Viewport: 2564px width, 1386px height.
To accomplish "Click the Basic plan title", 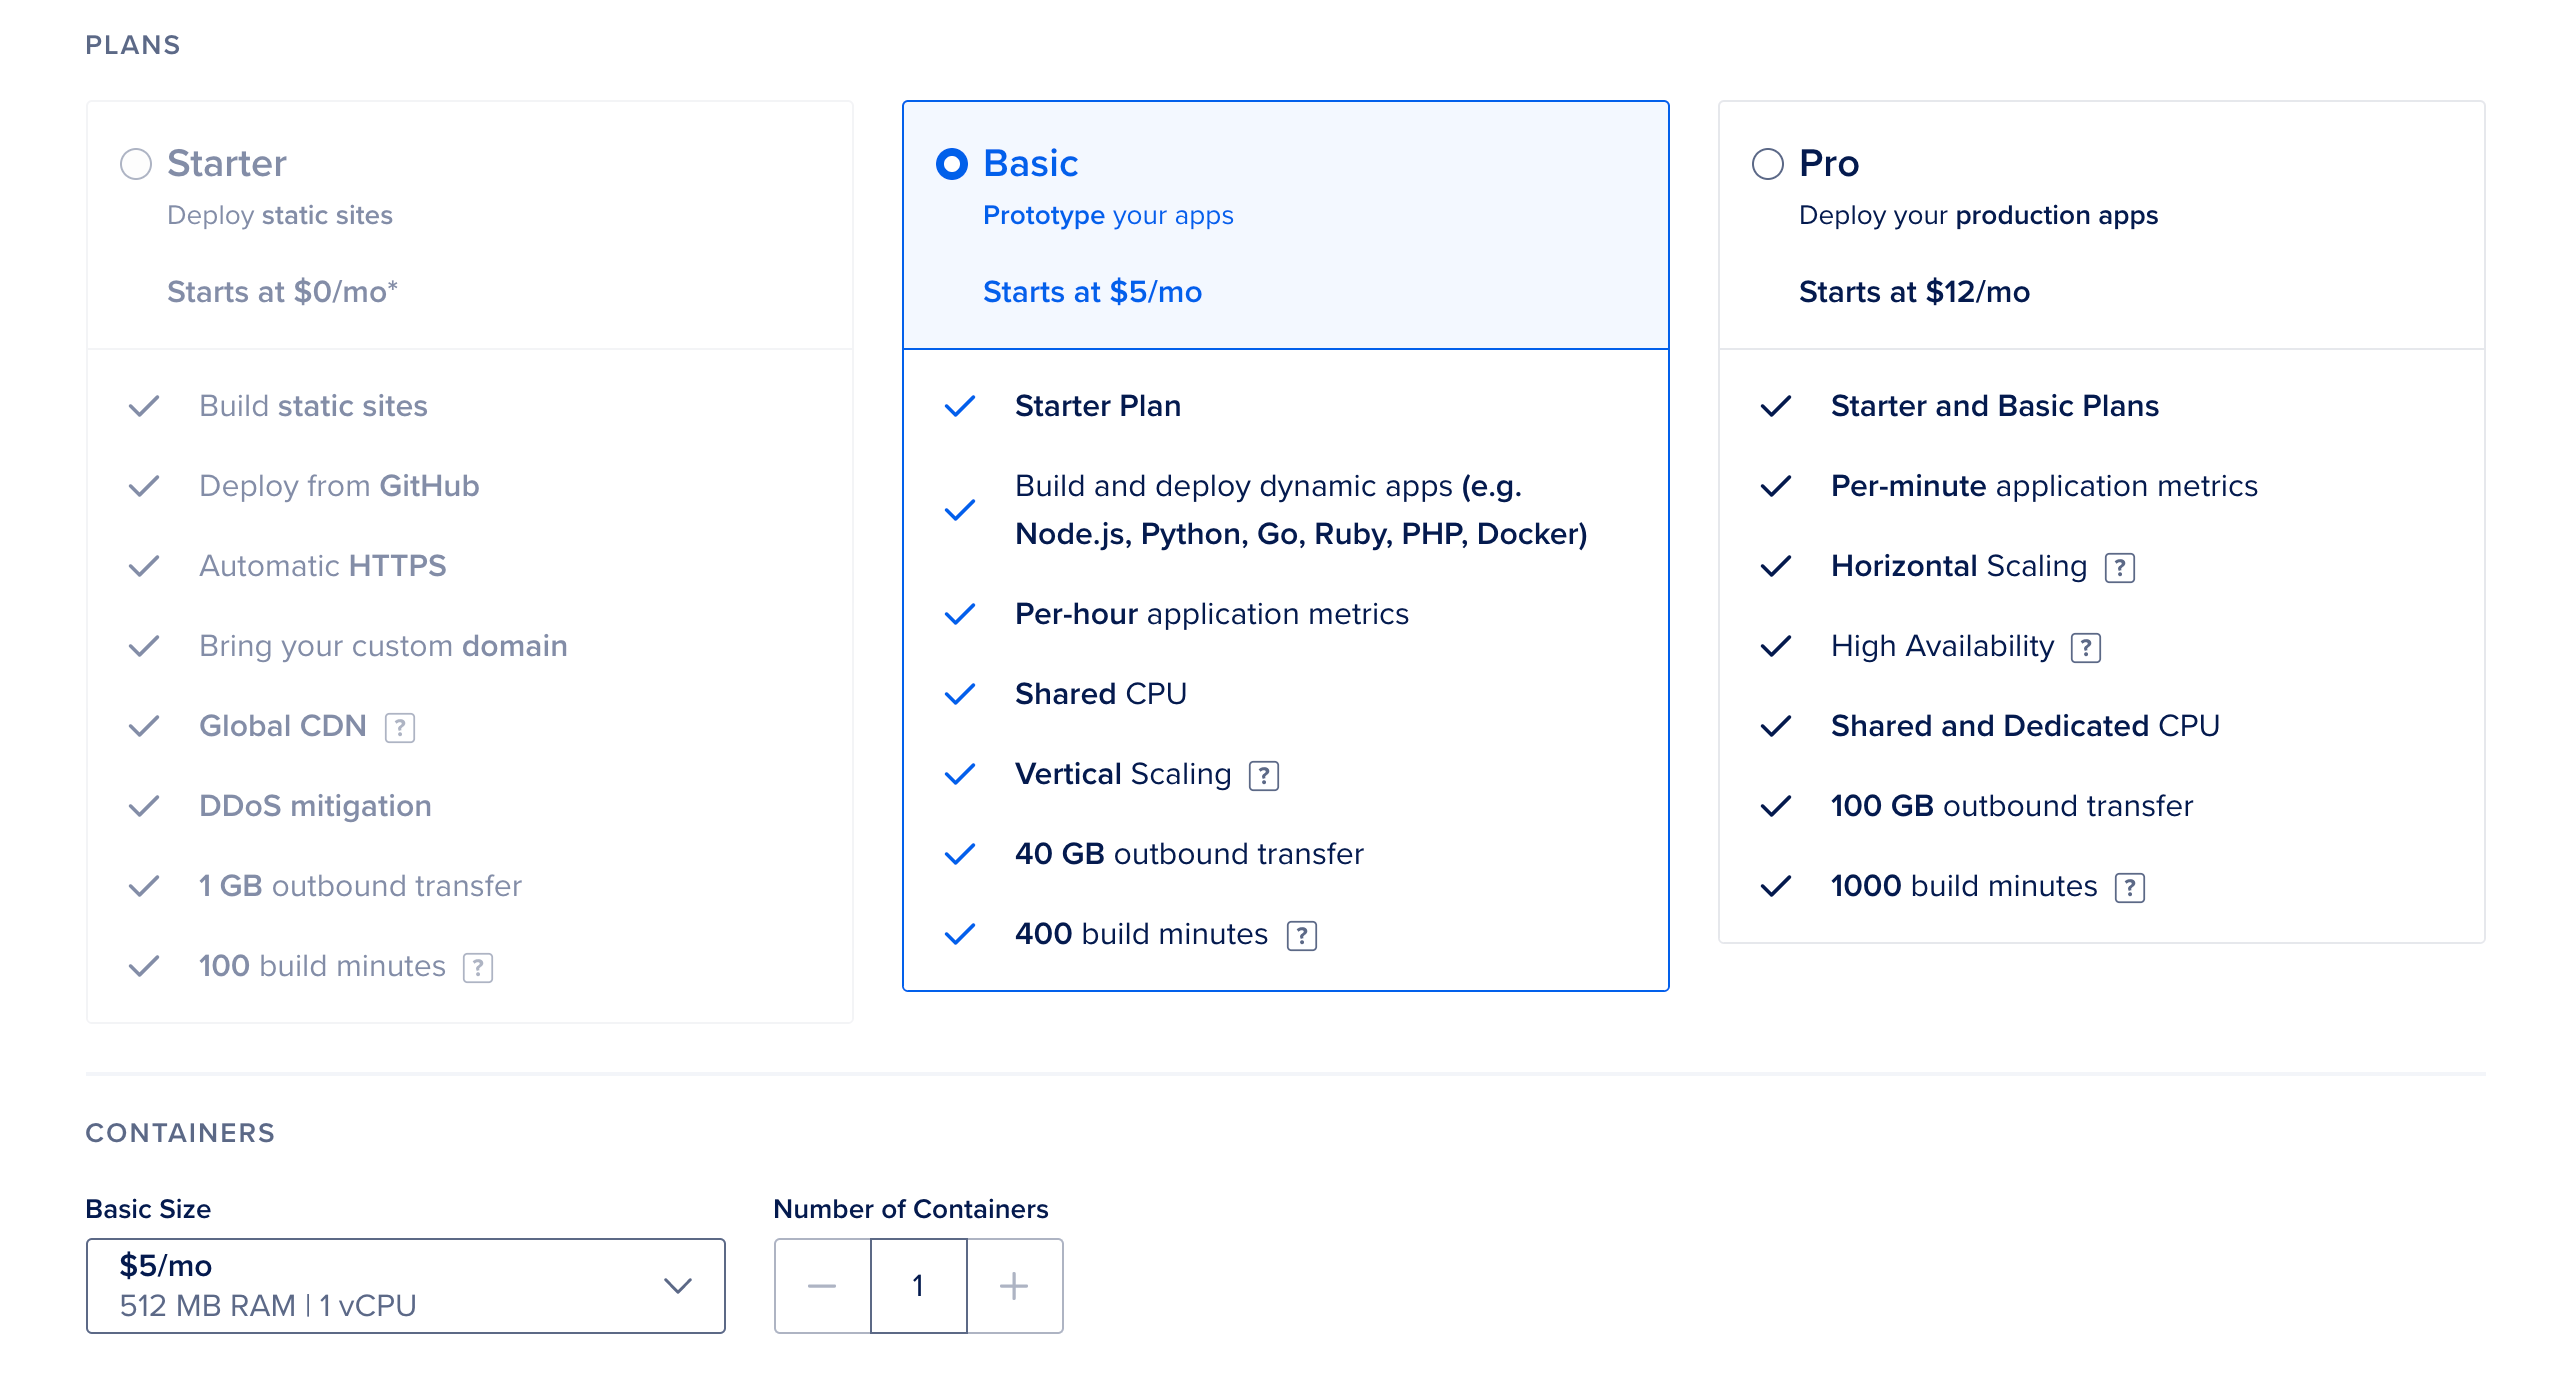I will pos(1031,163).
